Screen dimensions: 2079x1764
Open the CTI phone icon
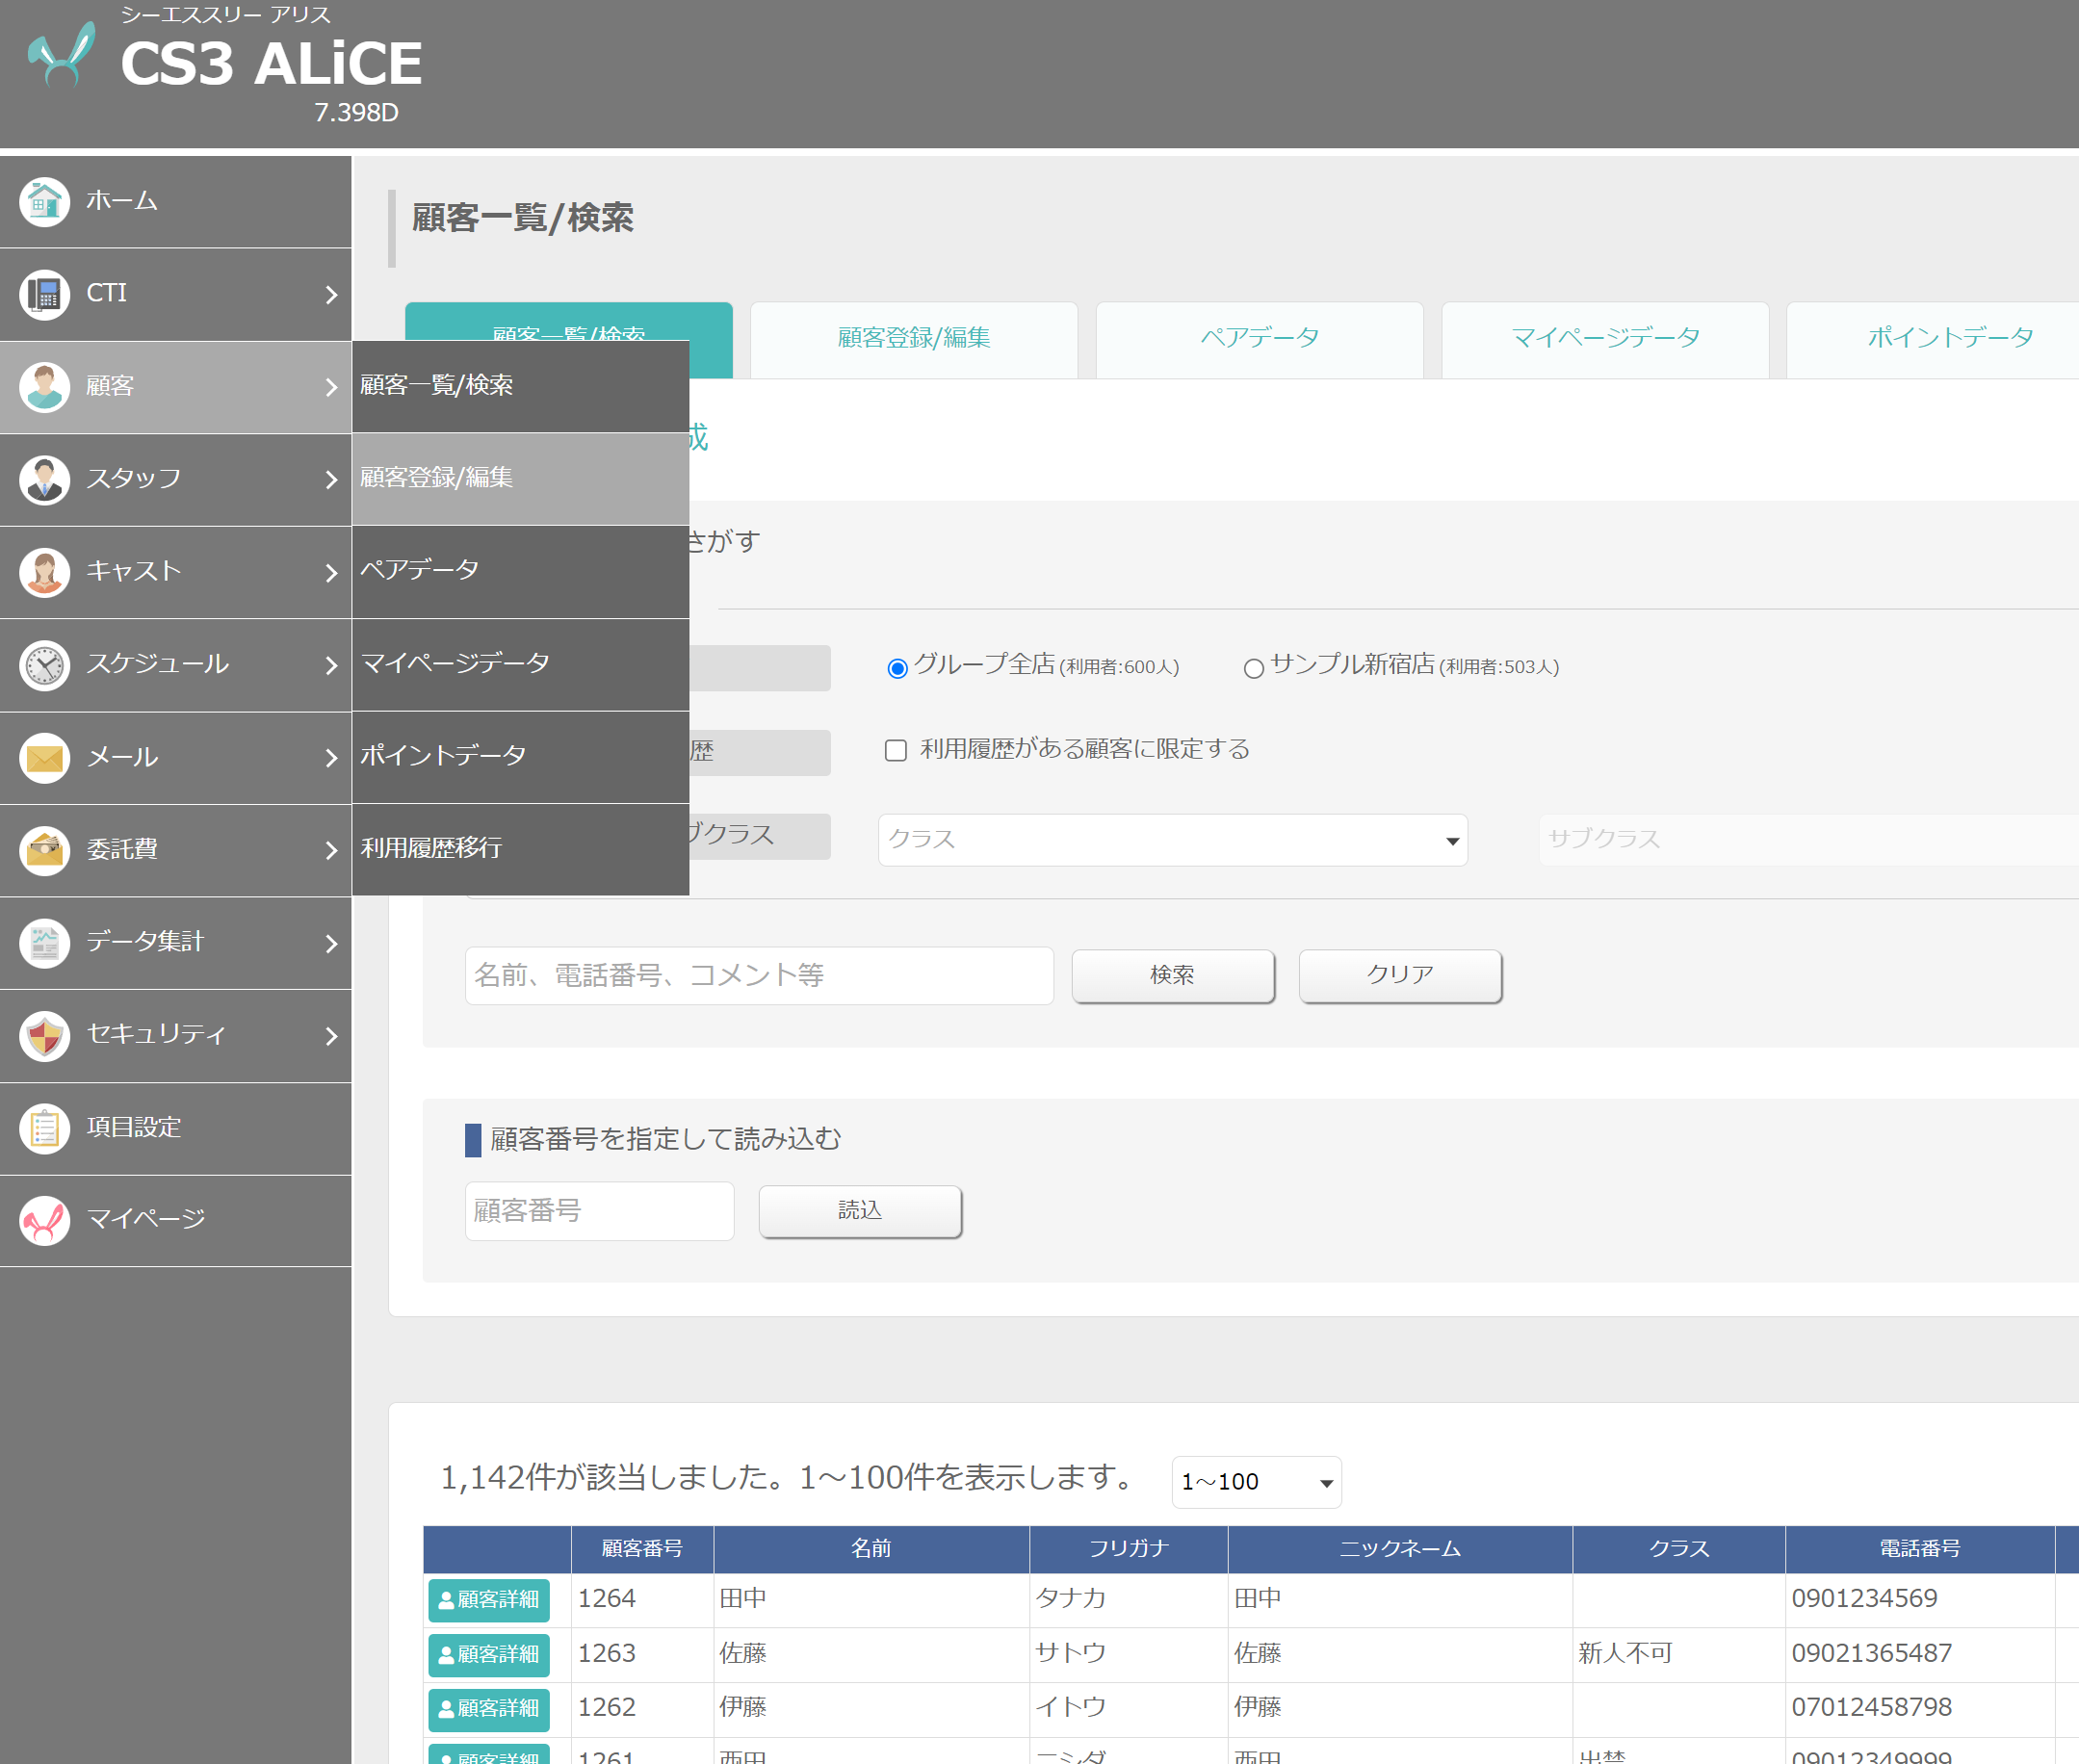(44, 295)
